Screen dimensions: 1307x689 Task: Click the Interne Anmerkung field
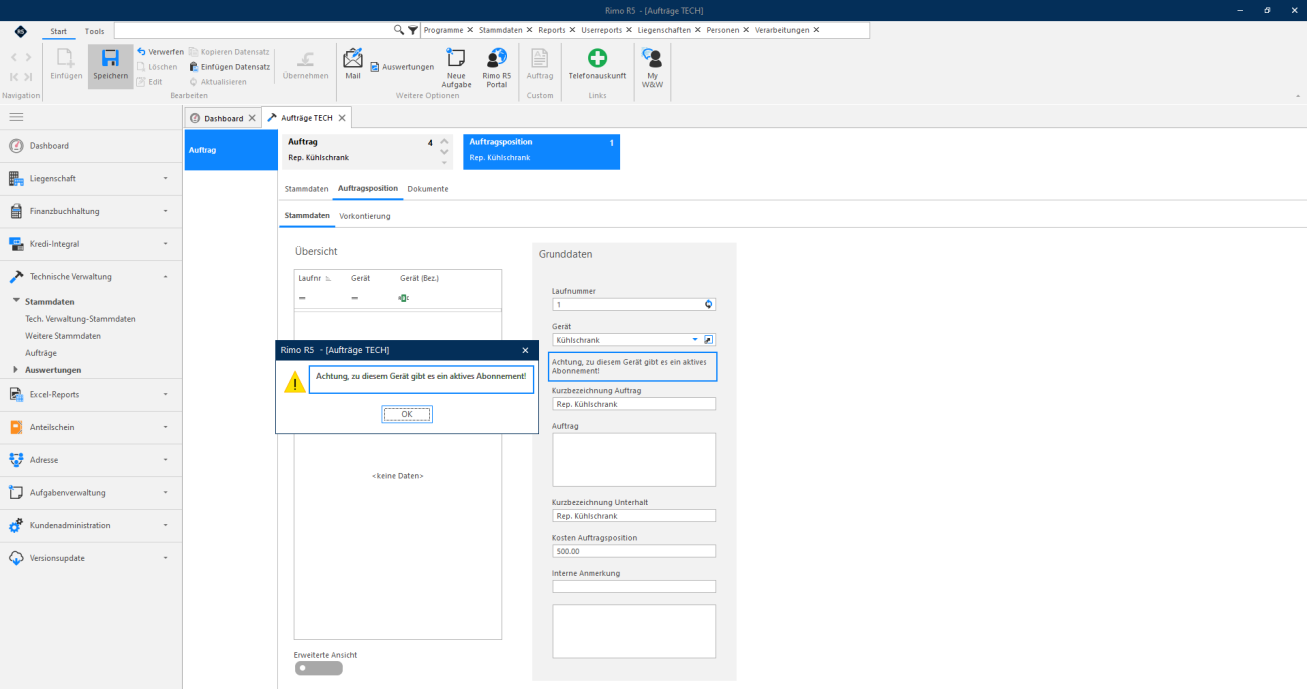[x=634, y=587]
